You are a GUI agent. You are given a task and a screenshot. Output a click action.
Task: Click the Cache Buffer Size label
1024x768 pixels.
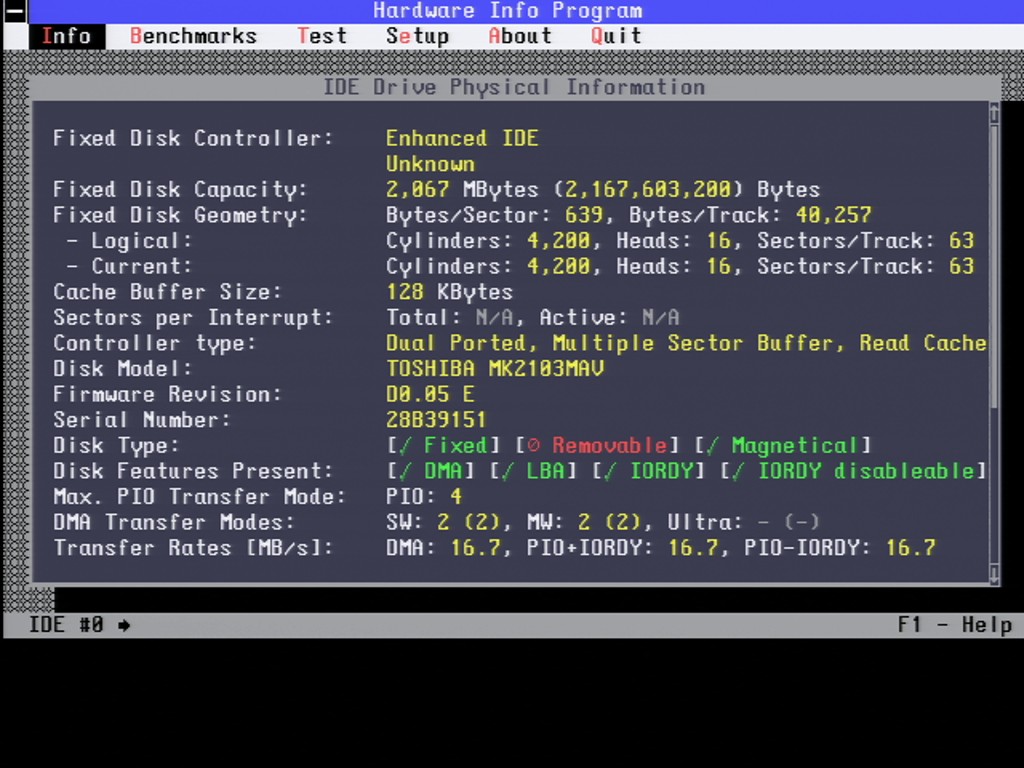[167, 292]
